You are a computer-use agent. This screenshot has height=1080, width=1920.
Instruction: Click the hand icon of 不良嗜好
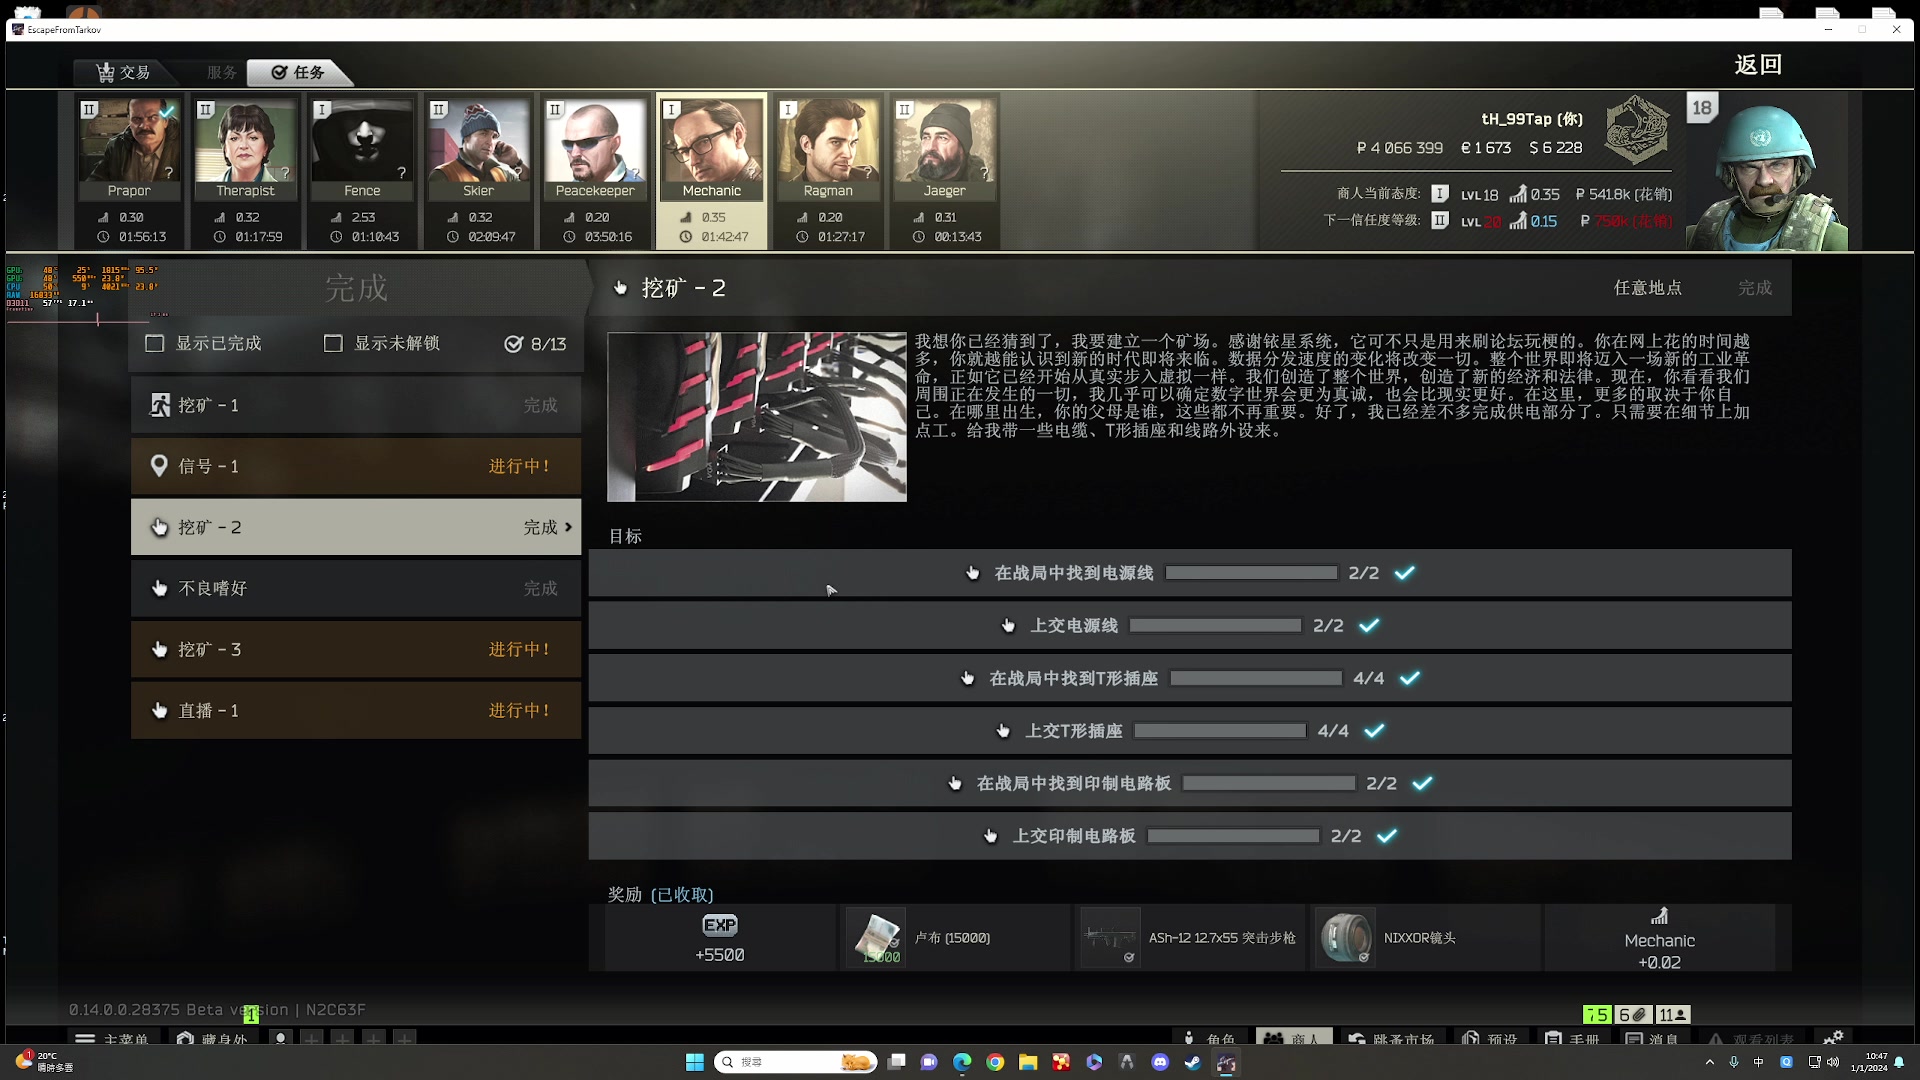coord(159,588)
